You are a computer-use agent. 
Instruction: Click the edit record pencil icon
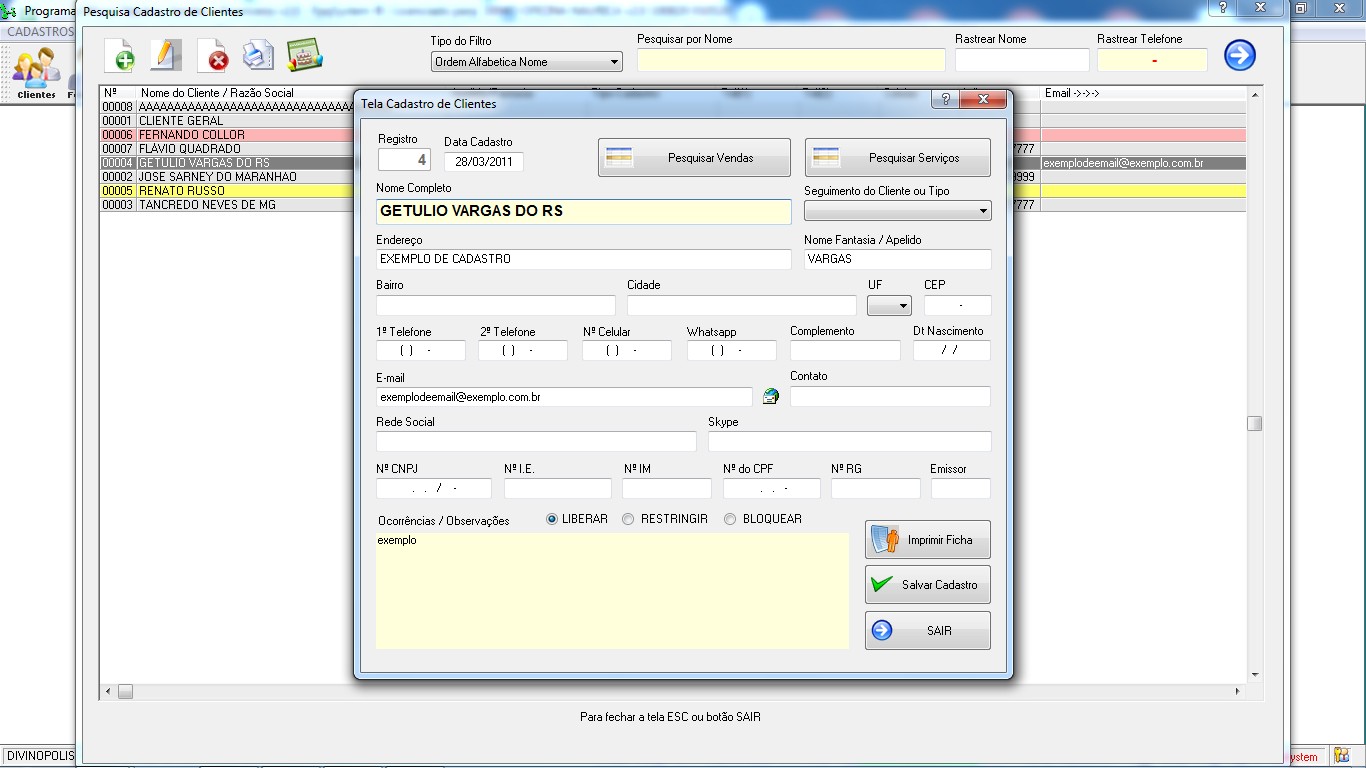(x=165, y=55)
